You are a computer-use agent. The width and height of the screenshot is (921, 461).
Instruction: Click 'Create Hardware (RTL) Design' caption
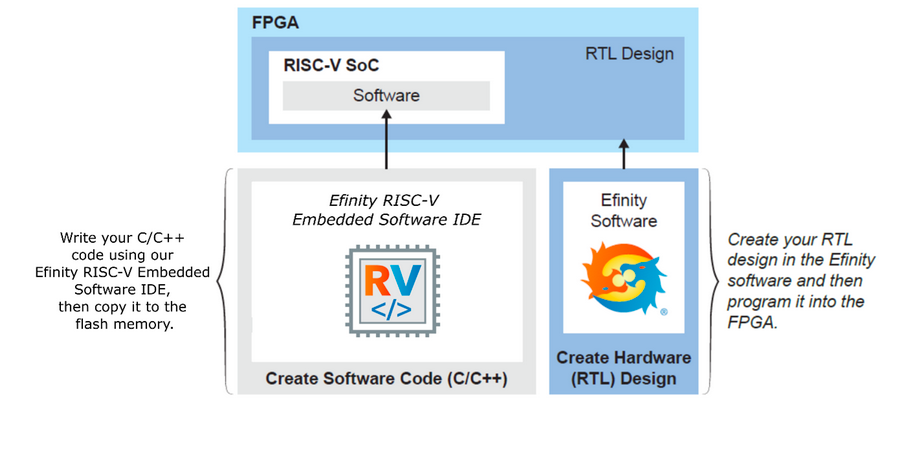(x=624, y=368)
